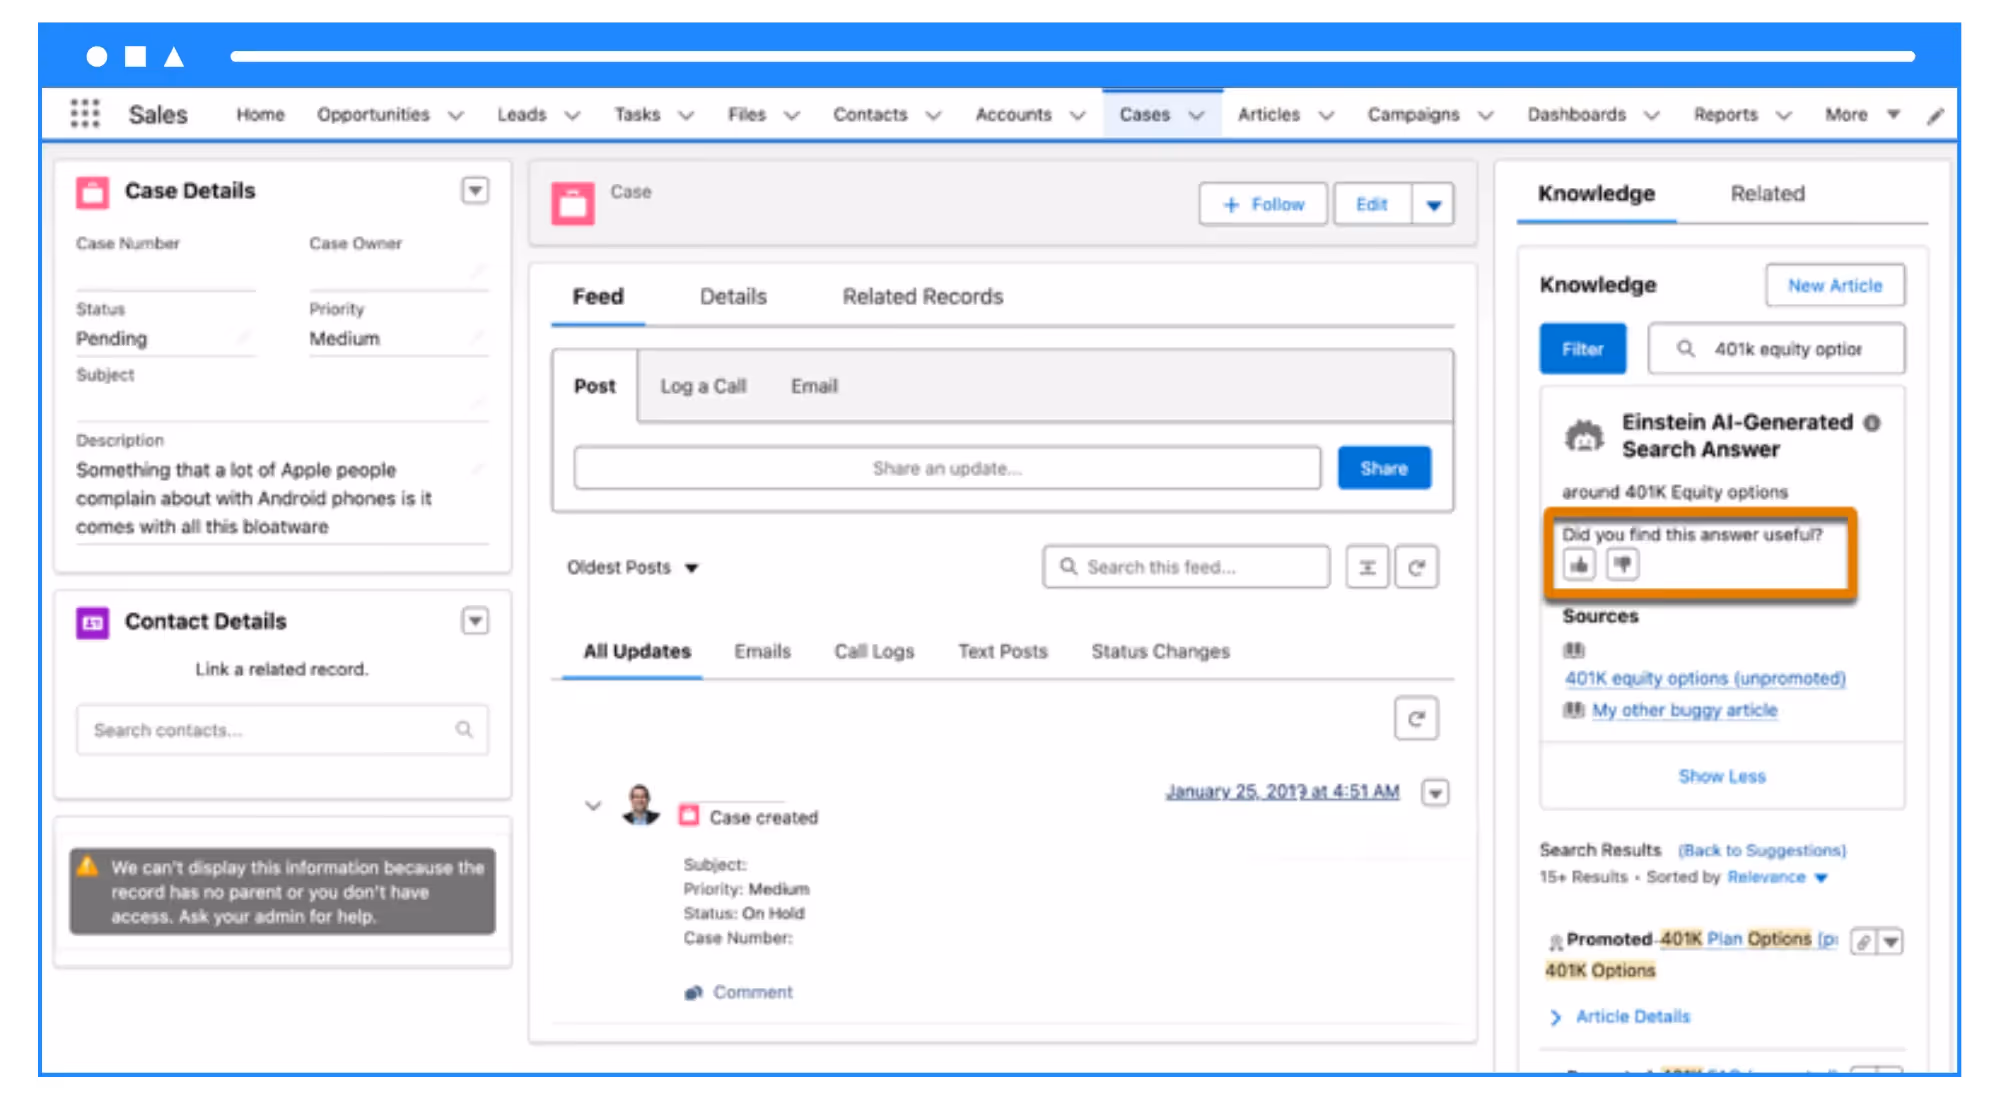Open the Oldest Posts sort dropdown

(x=633, y=567)
